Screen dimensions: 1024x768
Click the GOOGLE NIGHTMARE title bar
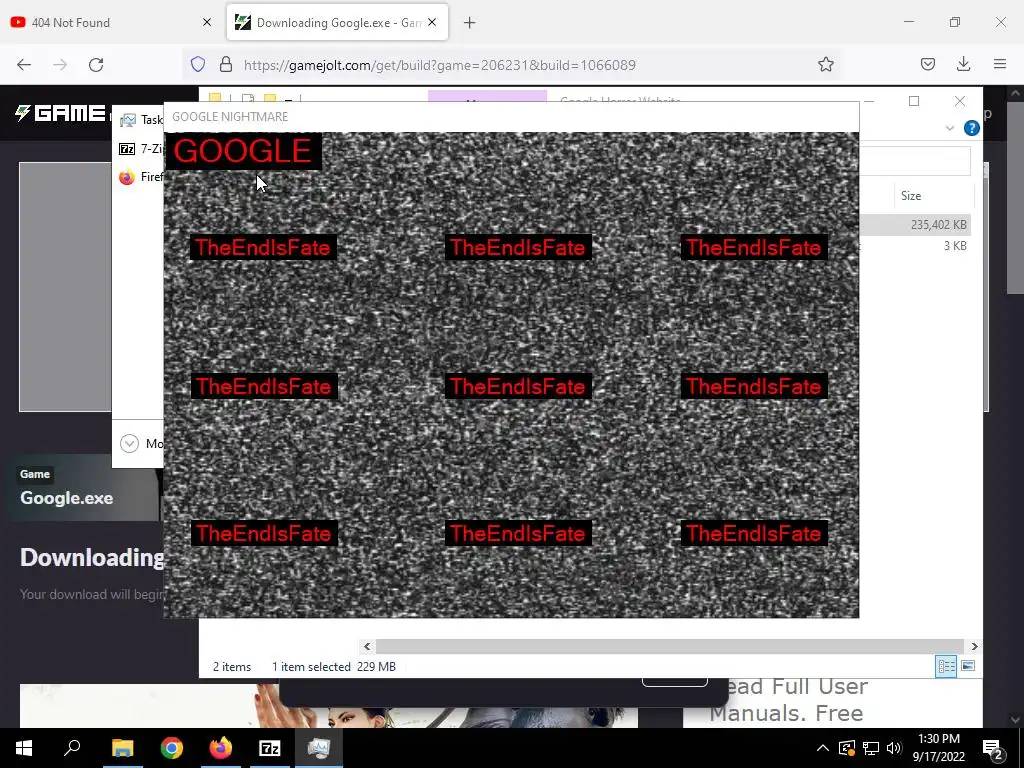coord(511,117)
